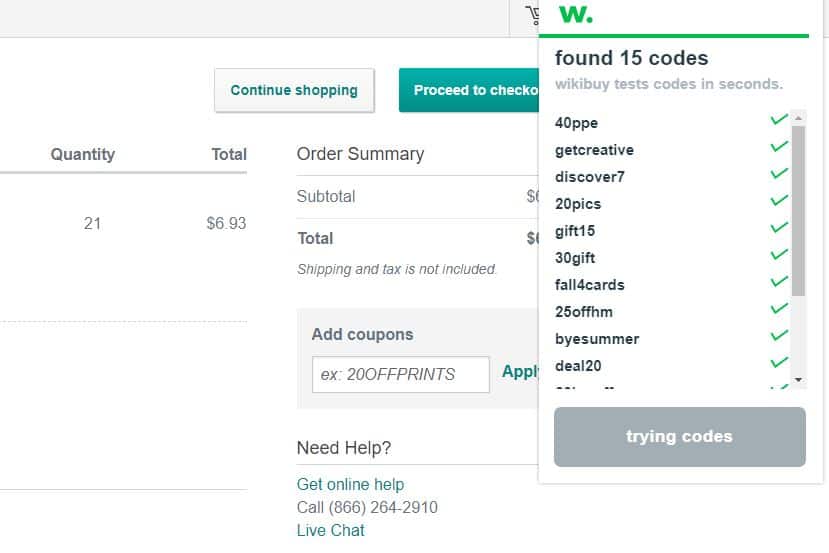Click Proceed to checkout button

point(469,90)
